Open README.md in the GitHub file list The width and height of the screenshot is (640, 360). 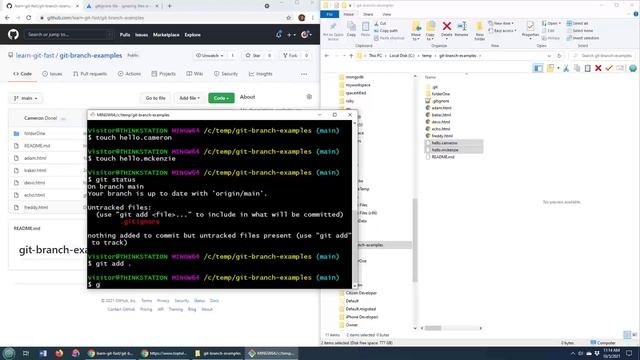[37, 146]
